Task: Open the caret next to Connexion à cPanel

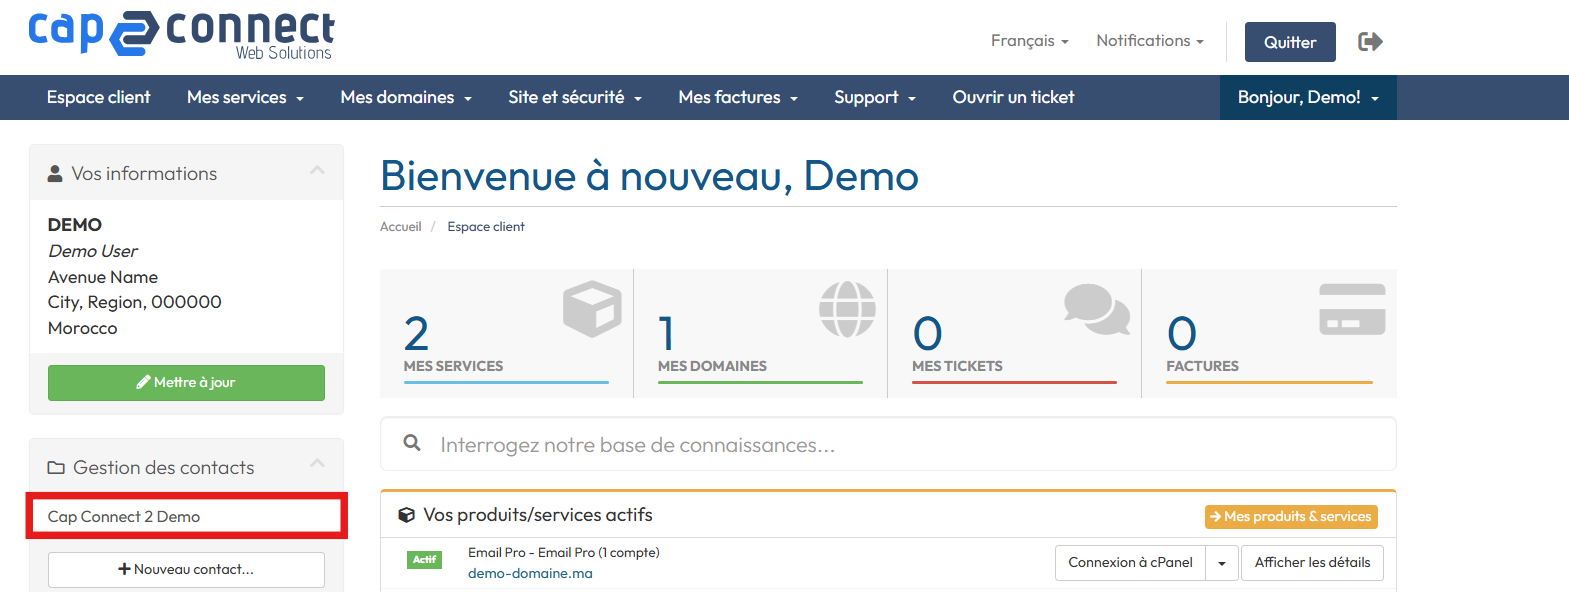Action: click(1222, 563)
